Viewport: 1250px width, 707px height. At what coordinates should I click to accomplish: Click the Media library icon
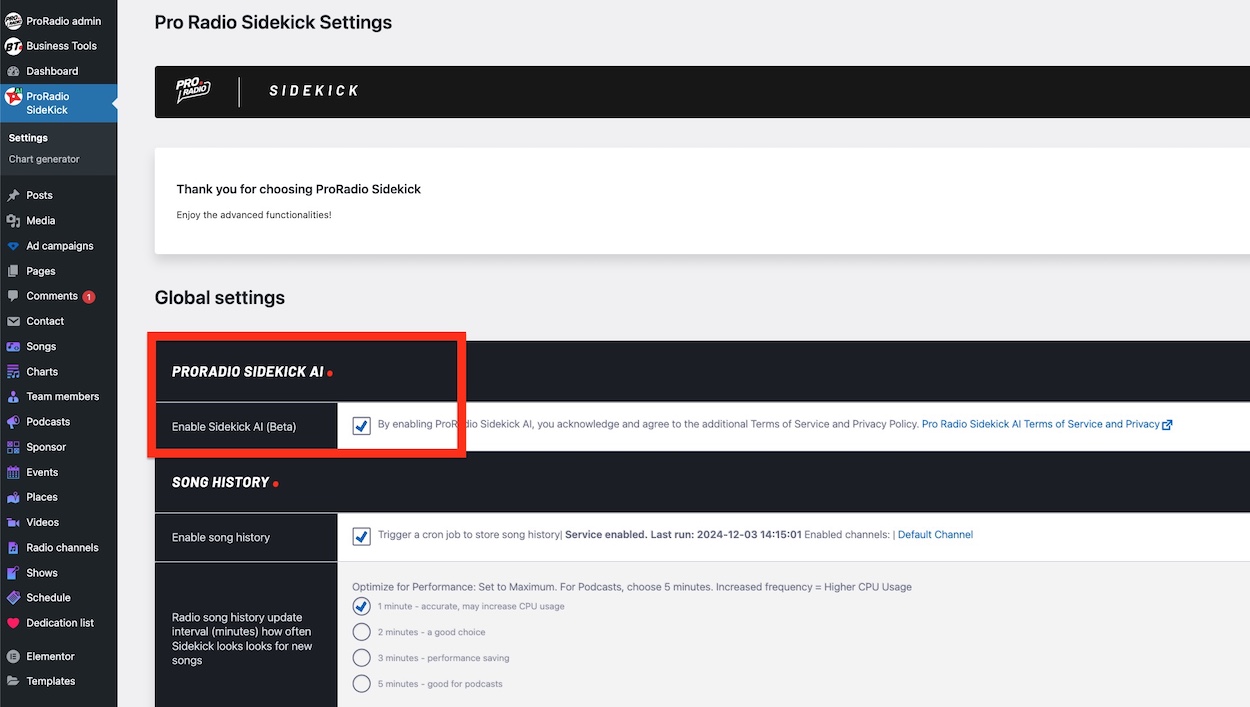click(x=13, y=221)
